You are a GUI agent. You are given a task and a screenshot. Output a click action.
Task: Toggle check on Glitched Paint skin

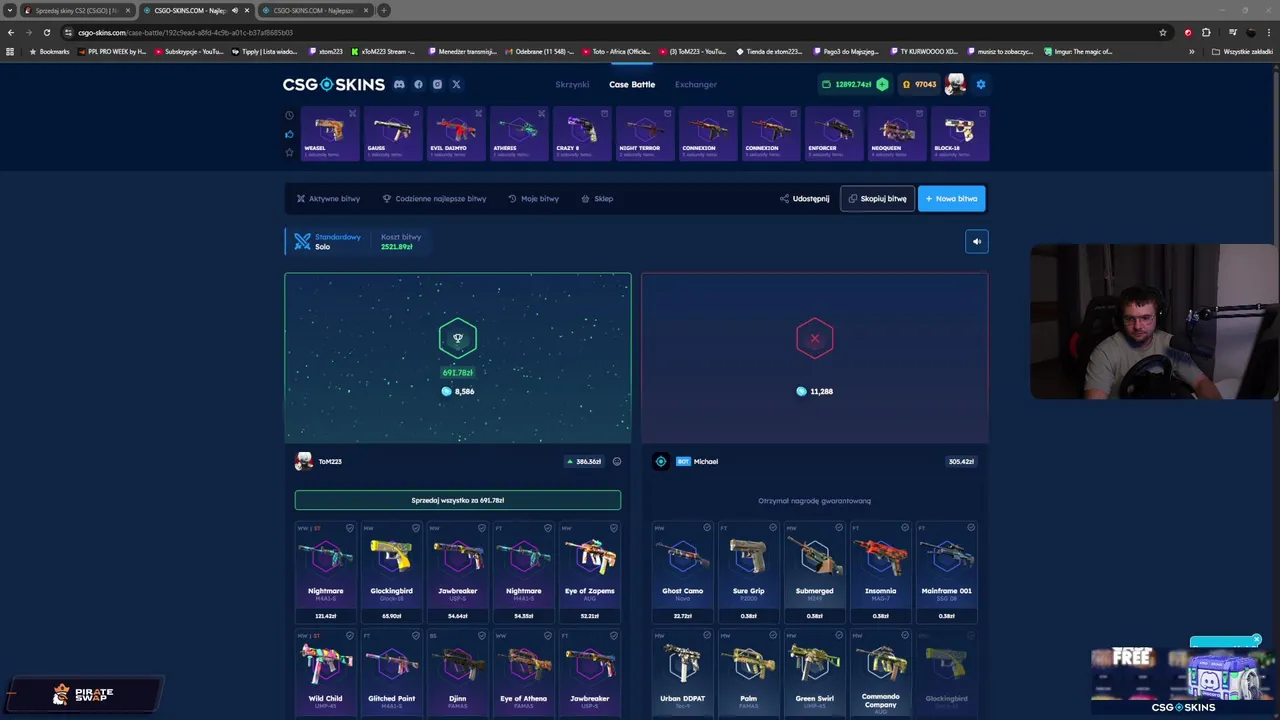click(415, 635)
